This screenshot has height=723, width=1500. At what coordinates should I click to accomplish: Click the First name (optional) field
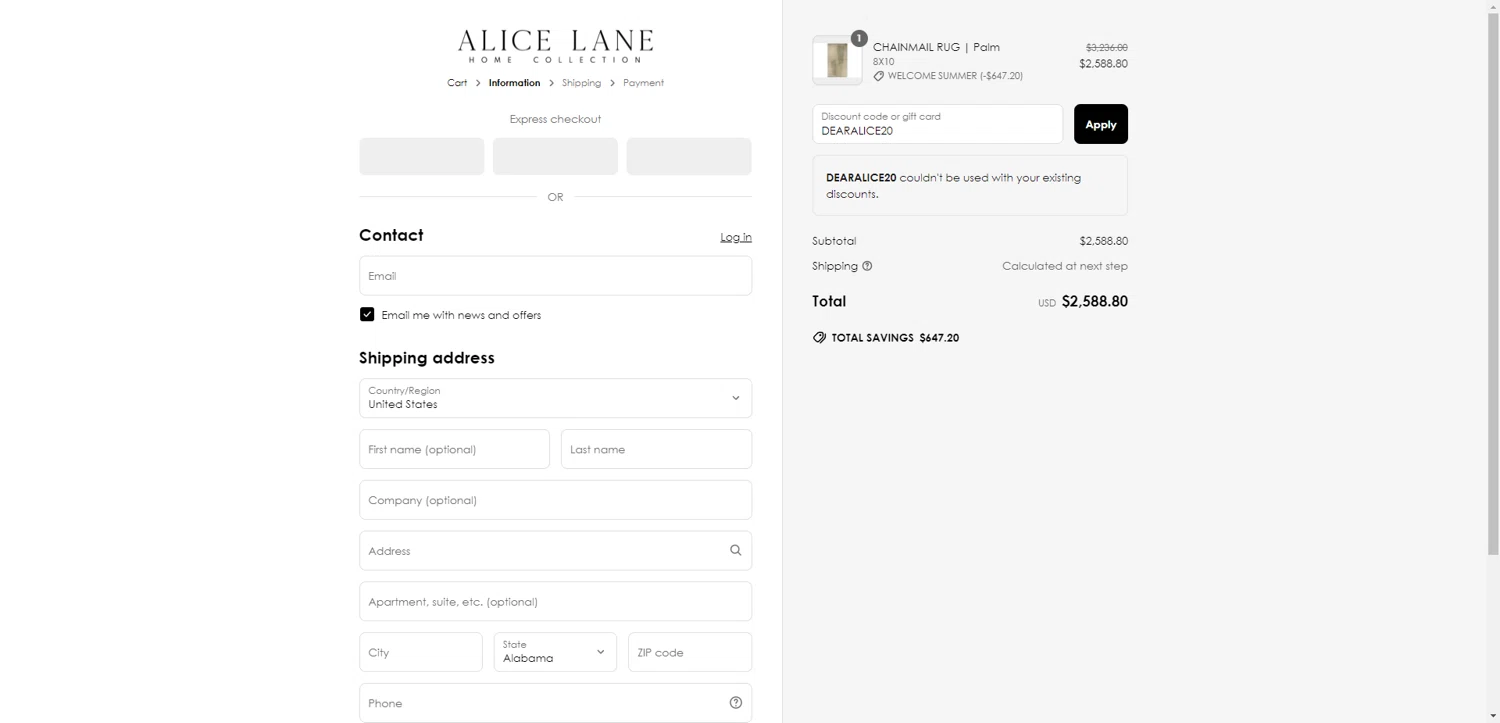coord(454,449)
